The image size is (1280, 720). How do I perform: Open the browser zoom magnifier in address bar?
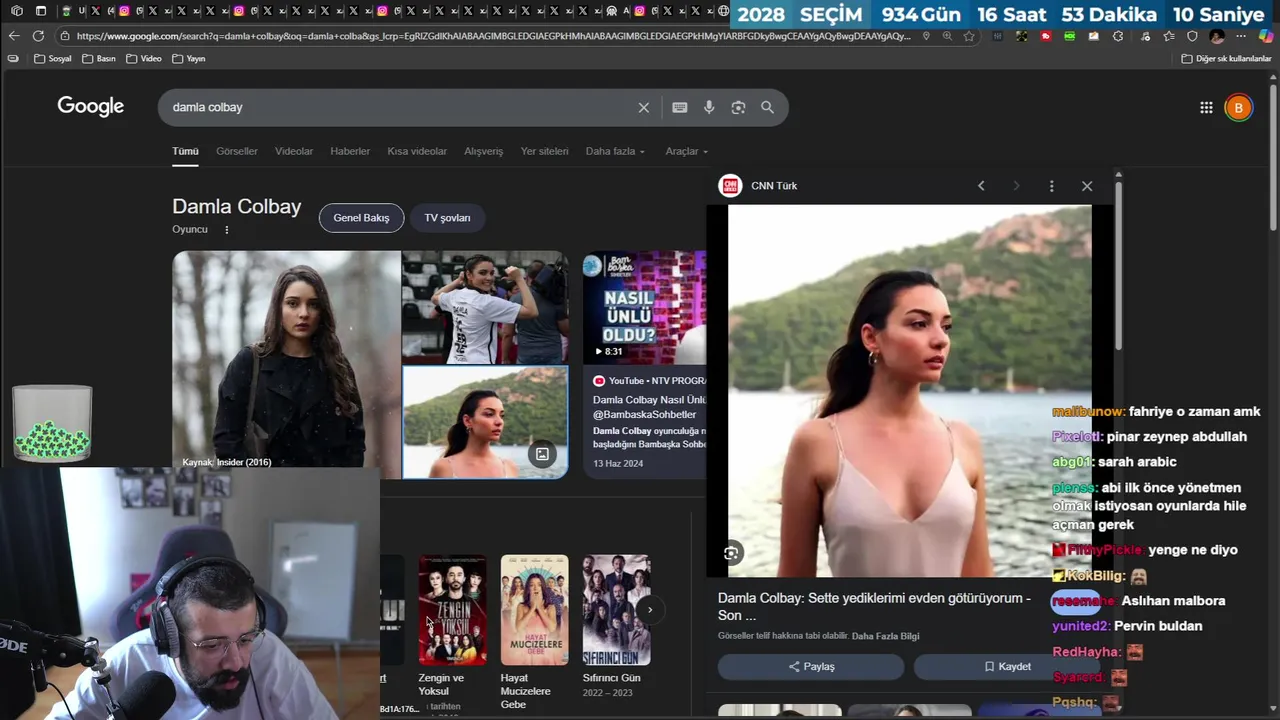947,36
